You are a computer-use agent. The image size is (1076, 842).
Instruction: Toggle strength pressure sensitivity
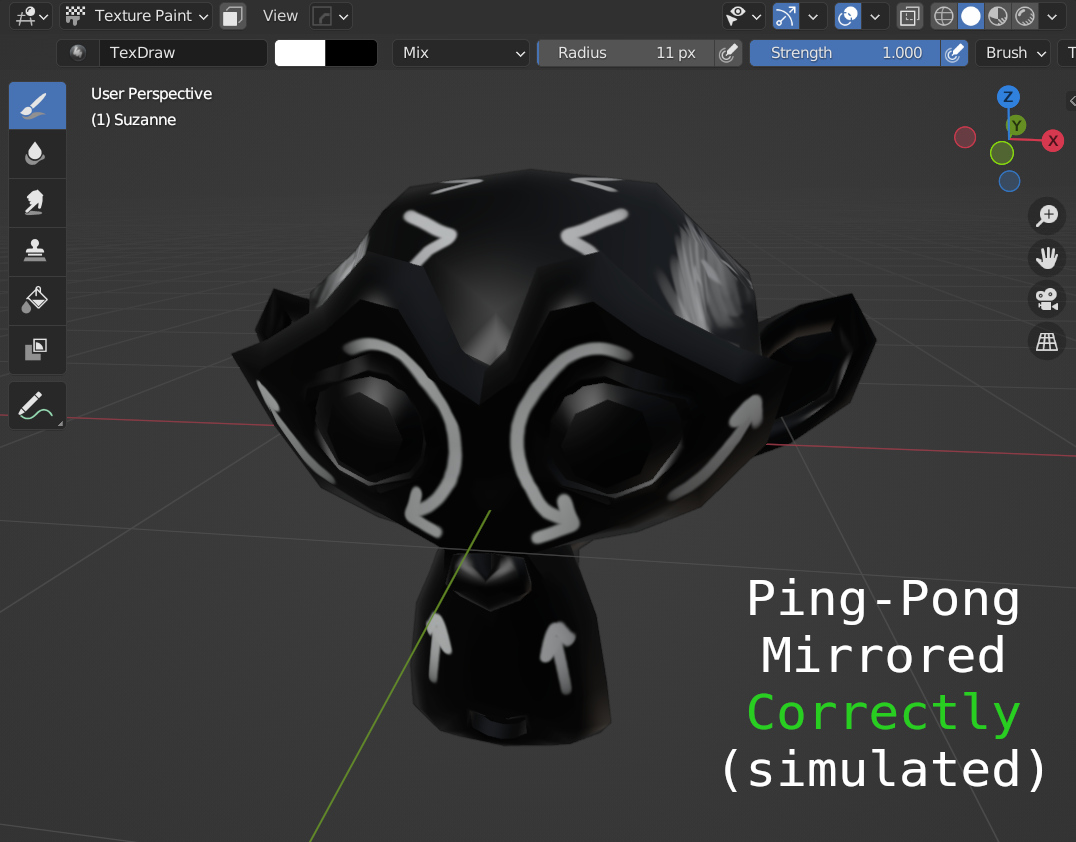click(x=954, y=53)
